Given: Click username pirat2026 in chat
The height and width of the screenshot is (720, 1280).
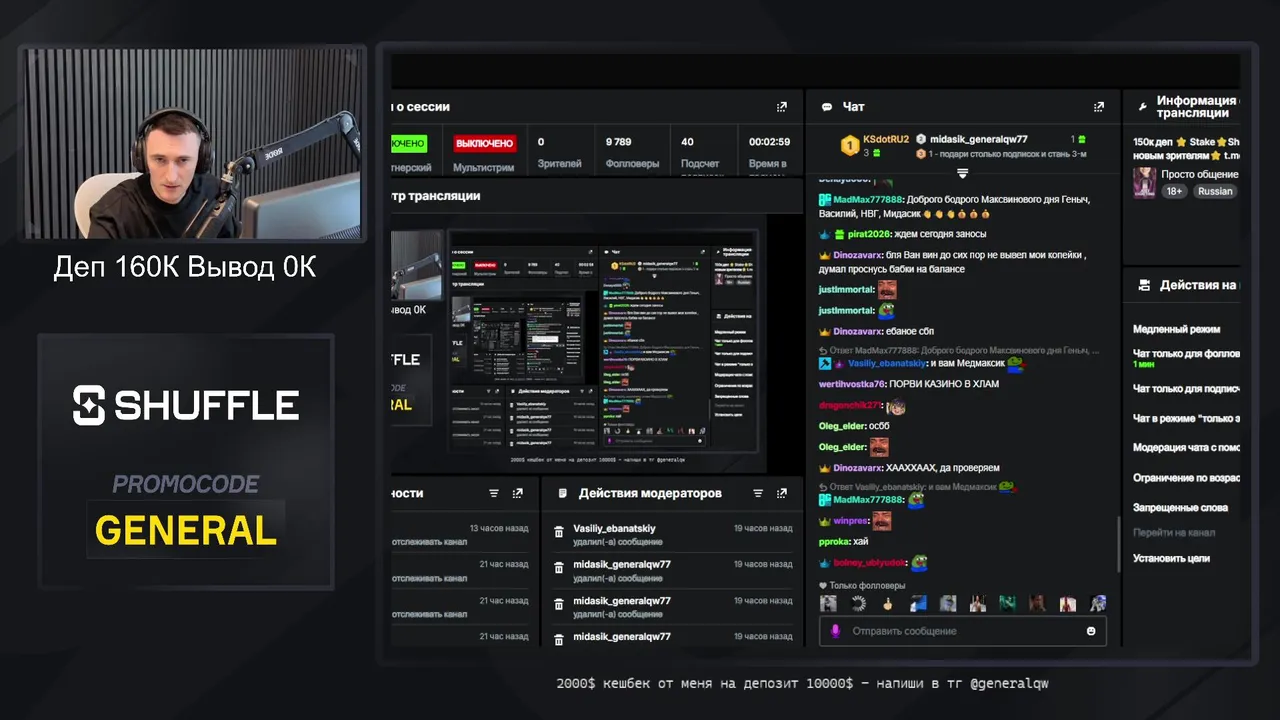Looking at the screenshot, I should point(867,234).
